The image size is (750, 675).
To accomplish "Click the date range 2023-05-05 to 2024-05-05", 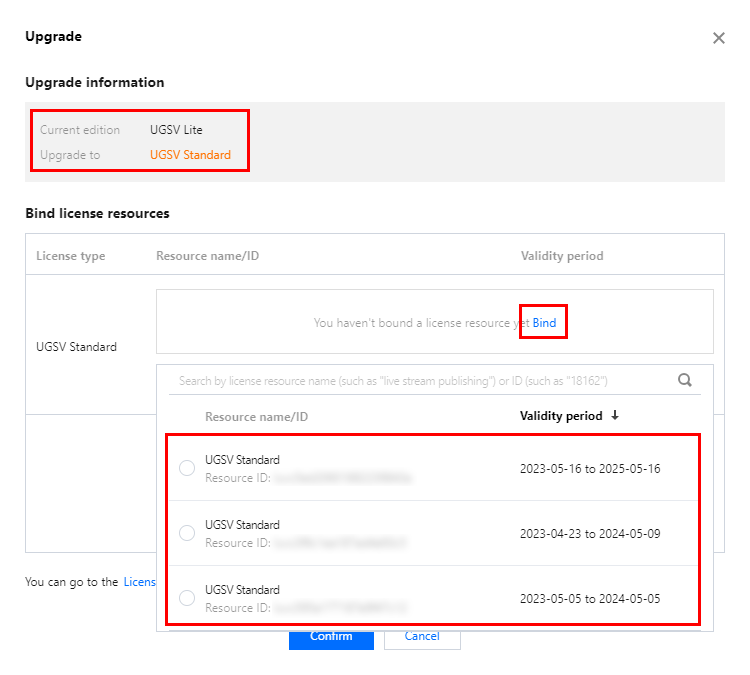I will coord(590,598).
